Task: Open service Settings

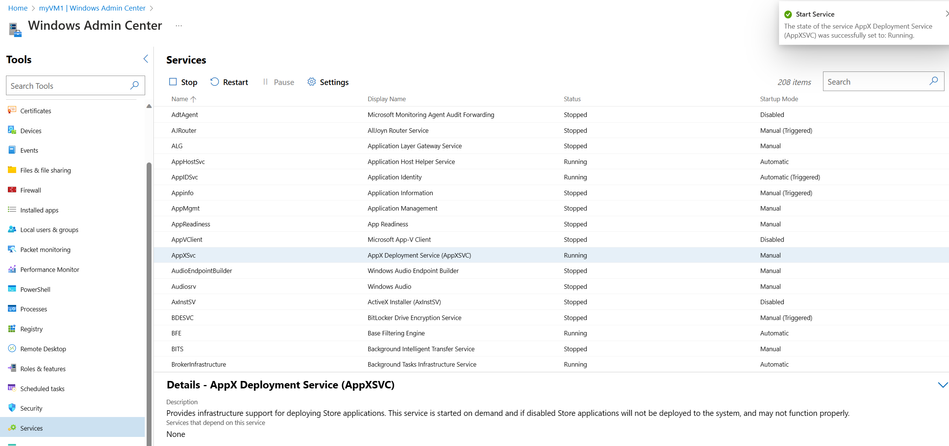Action: pyautogui.click(x=327, y=82)
